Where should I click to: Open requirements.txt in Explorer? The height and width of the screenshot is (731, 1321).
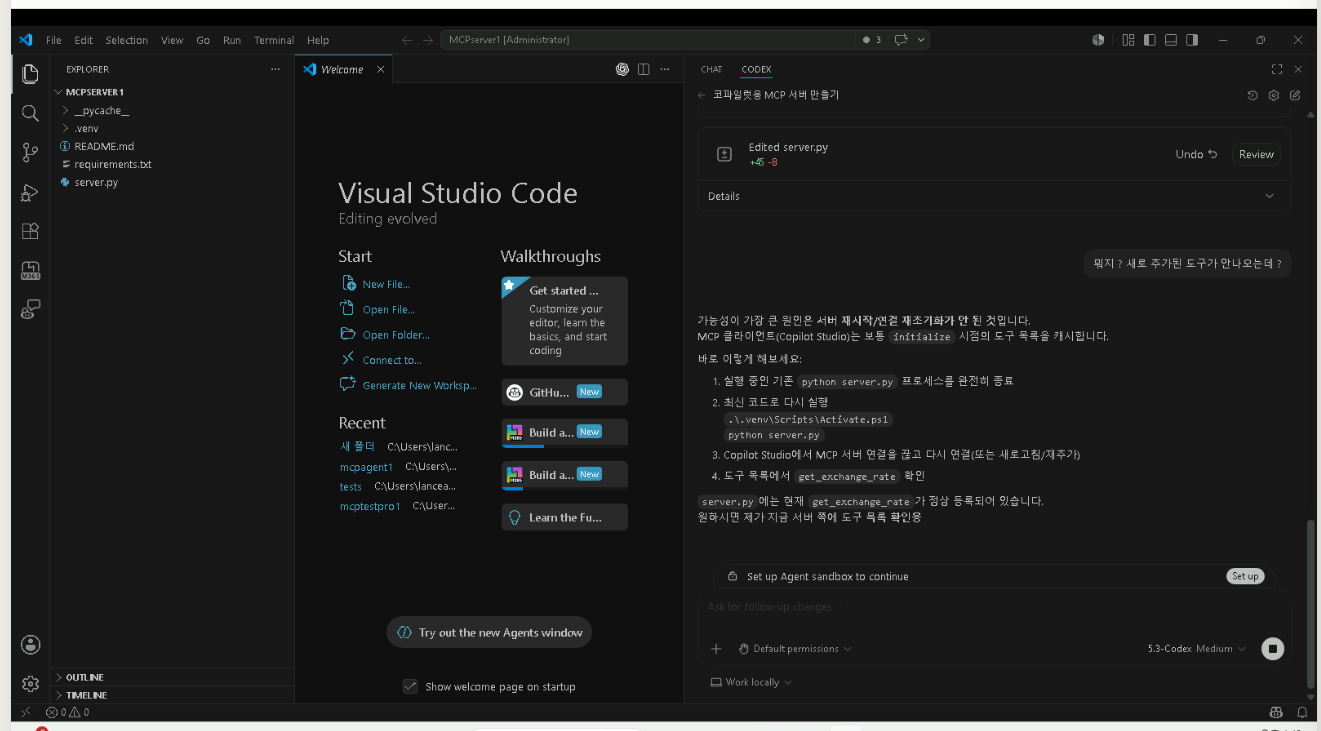171,164
